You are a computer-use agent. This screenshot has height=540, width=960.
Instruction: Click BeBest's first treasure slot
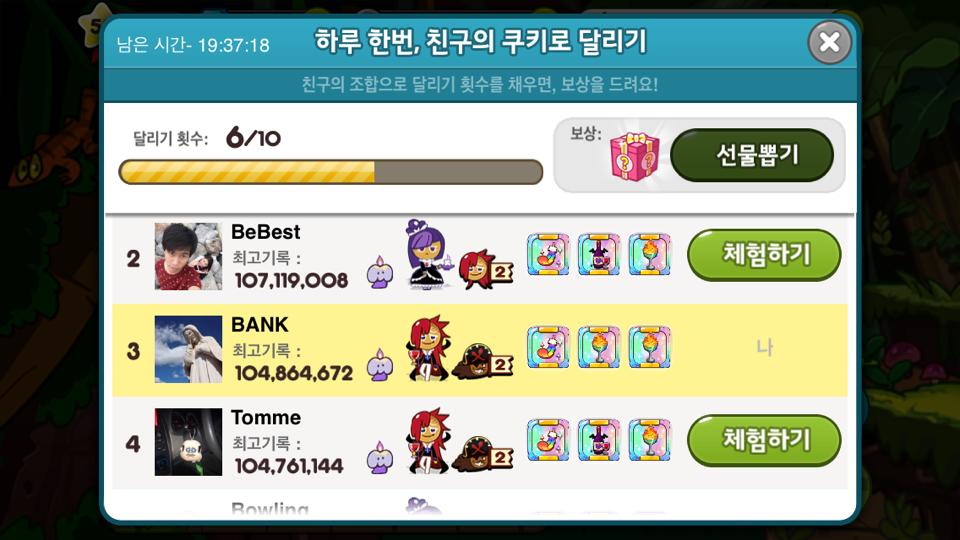(548, 254)
